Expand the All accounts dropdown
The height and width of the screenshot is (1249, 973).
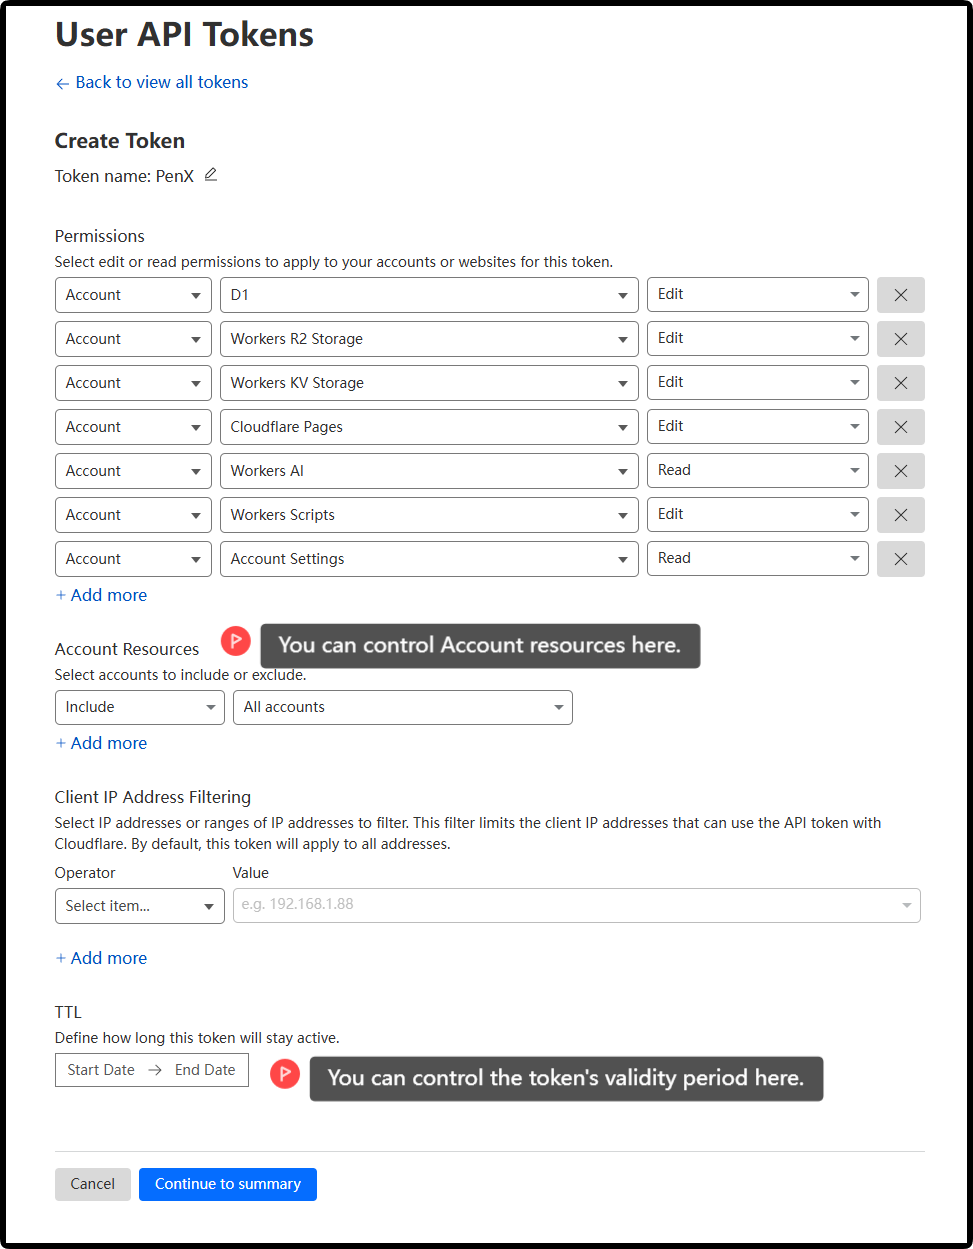pyautogui.click(x=402, y=707)
